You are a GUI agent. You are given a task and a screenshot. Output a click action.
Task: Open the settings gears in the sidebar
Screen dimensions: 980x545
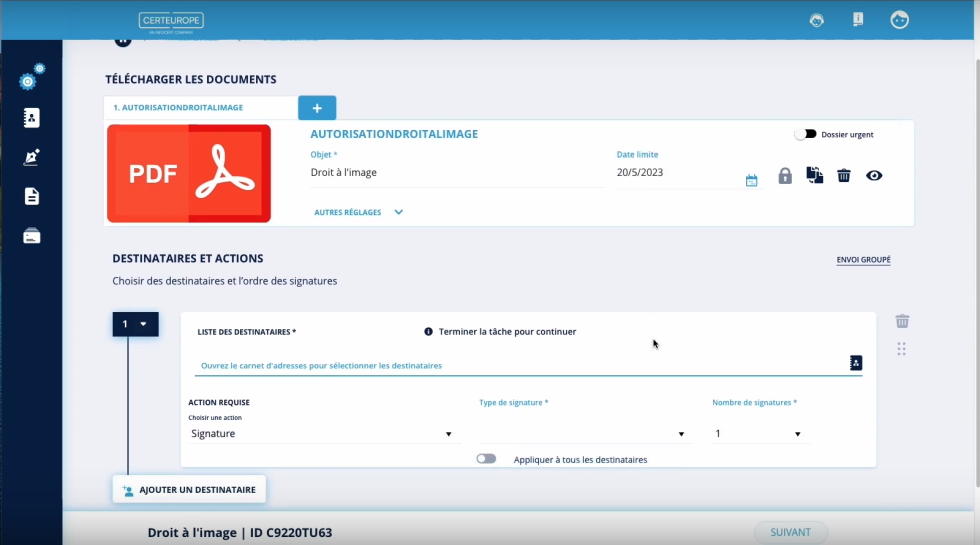pyautogui.click(x=31, y=79)
